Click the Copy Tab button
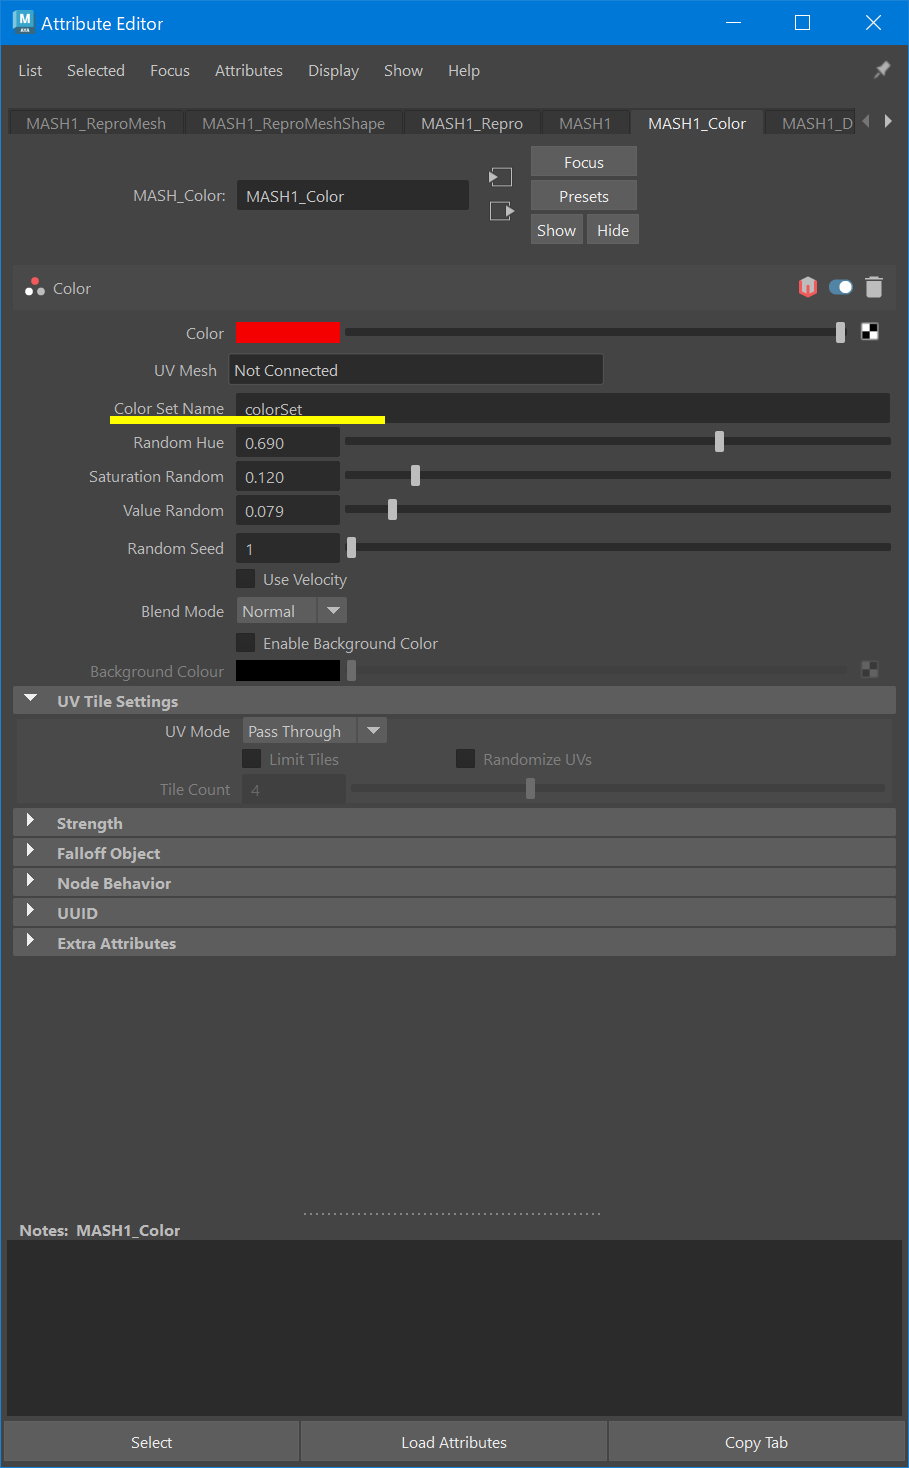 point(756,1441)
